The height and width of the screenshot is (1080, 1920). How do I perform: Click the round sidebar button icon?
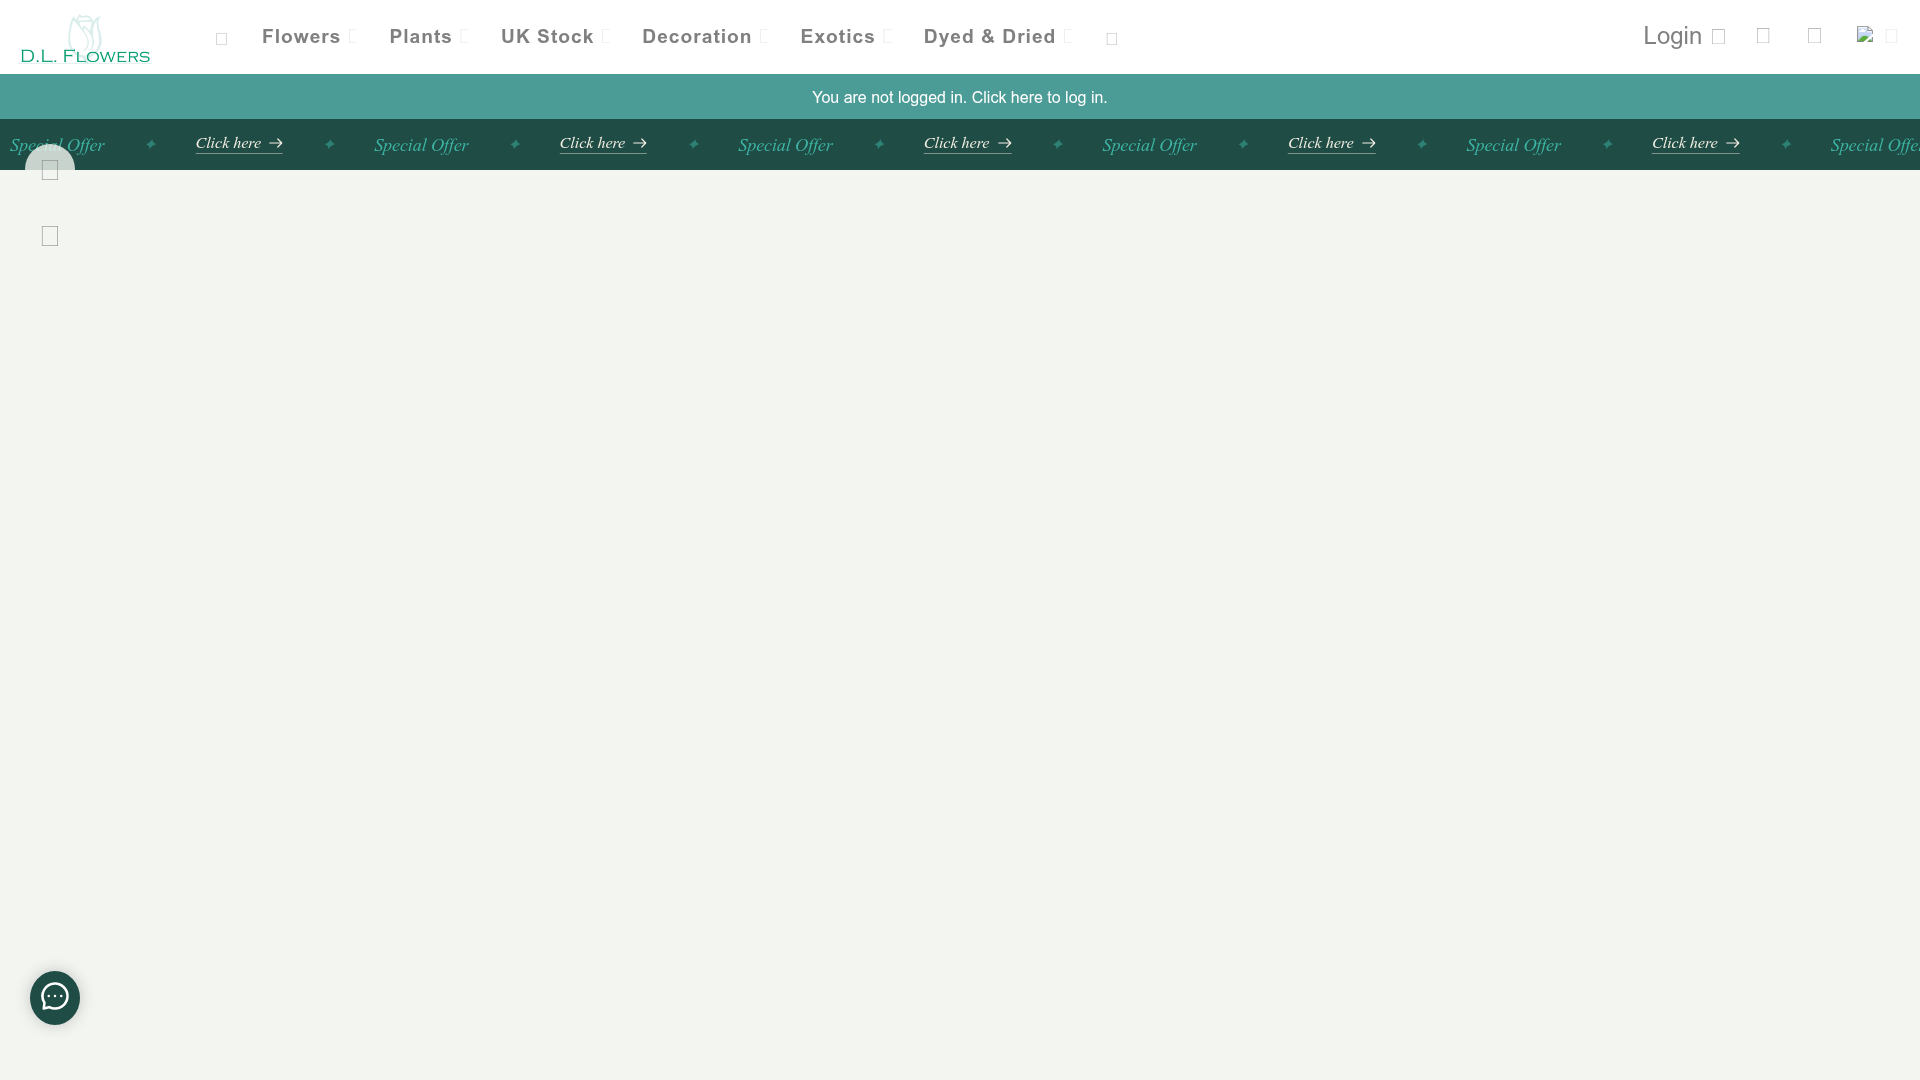point(50,170)
